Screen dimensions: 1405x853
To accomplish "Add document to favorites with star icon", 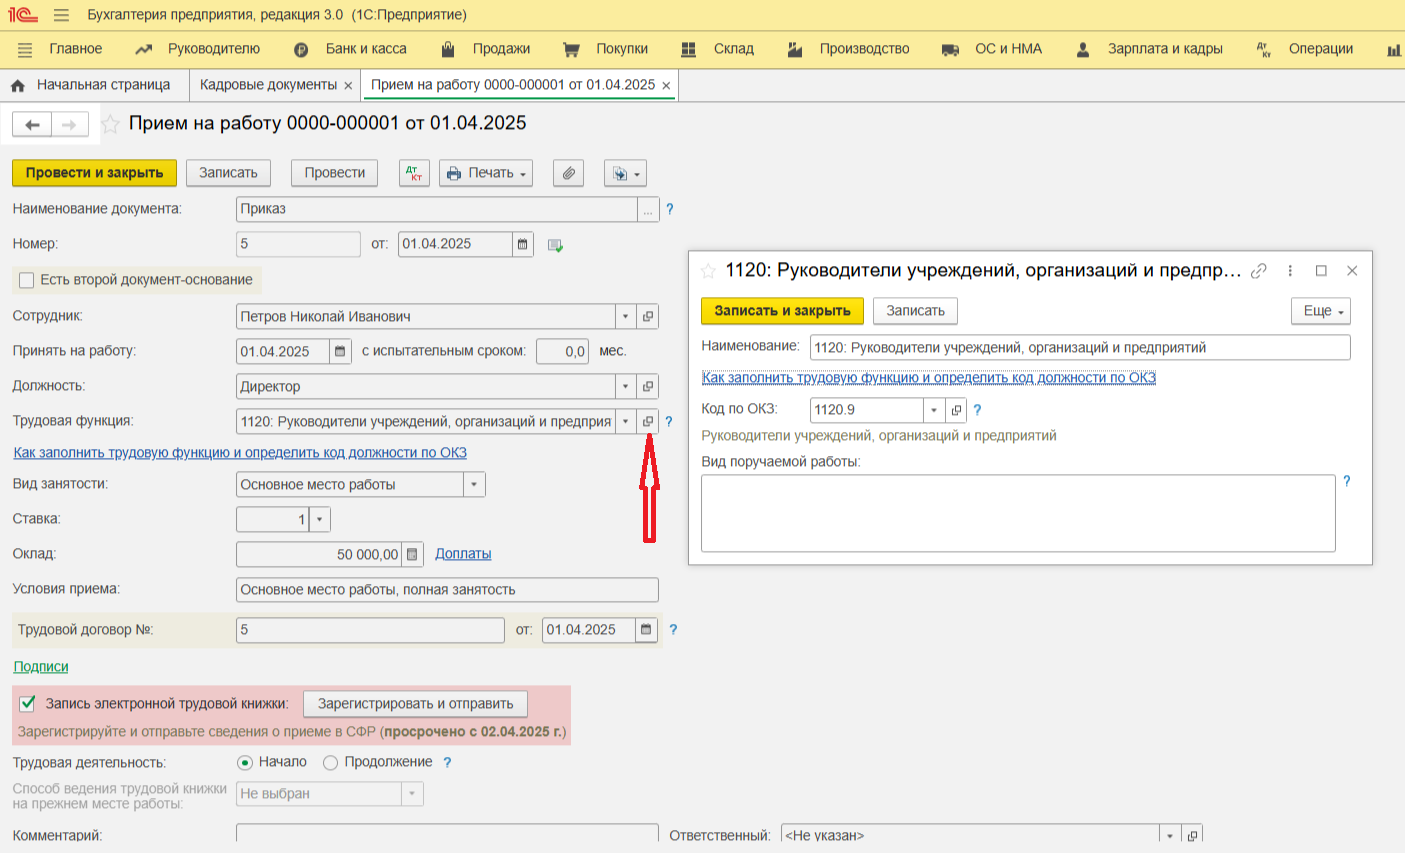I will pyautogui.click(x=111, y=124).
